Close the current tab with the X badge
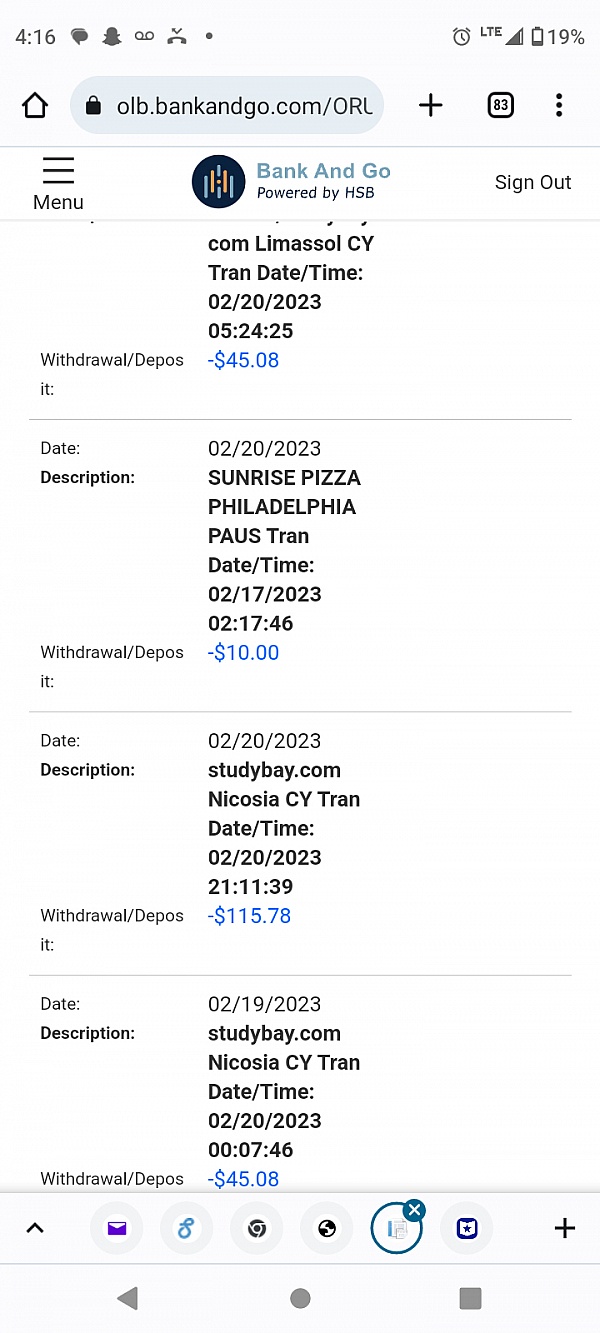The width and height of the screenshot is (600, 1333). click(415, 1210)
